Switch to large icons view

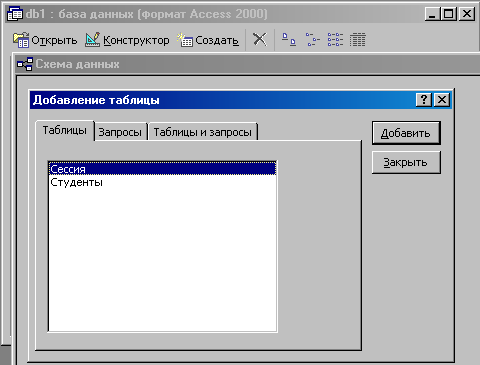tap(289, 39)
